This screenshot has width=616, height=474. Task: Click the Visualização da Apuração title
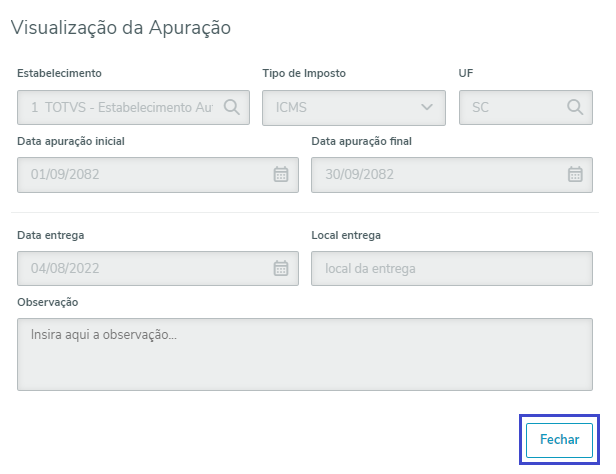click(121, 27)
